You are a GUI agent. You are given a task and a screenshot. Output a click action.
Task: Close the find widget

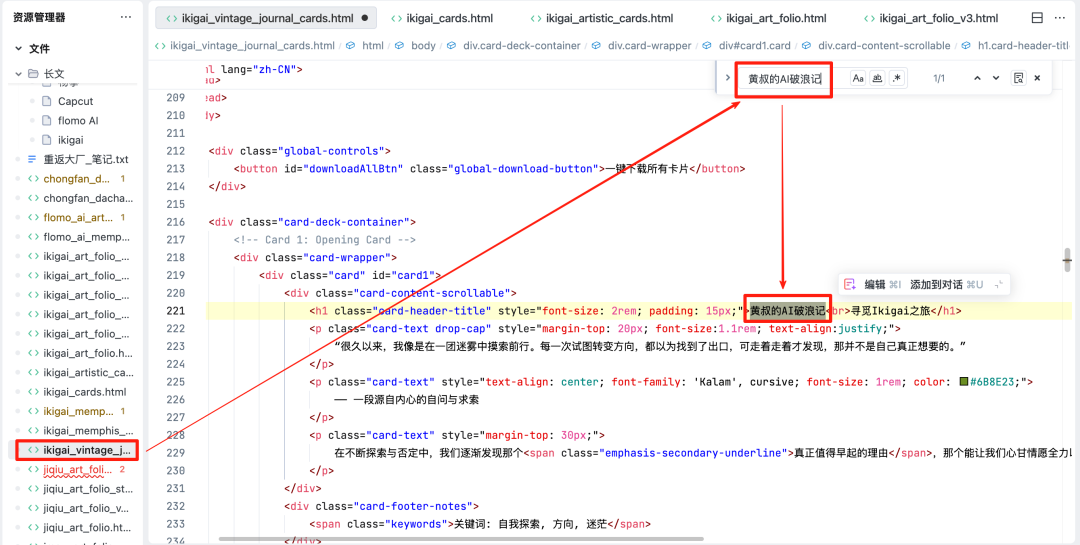click(x=1037, y=79)
